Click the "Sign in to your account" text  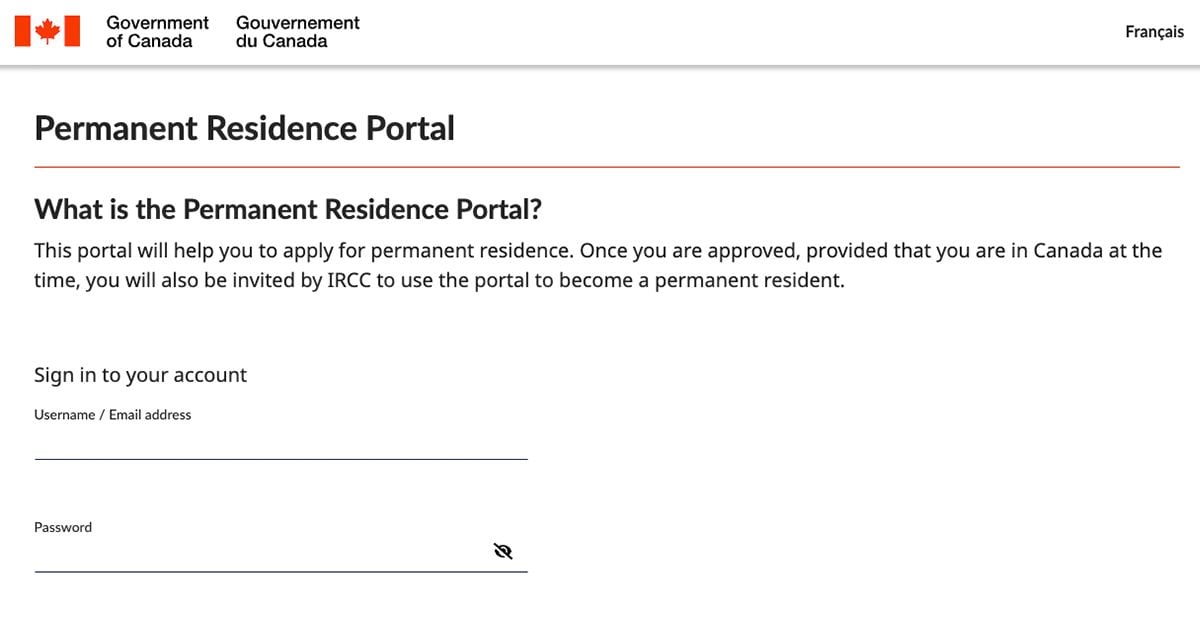click(140, 375)
